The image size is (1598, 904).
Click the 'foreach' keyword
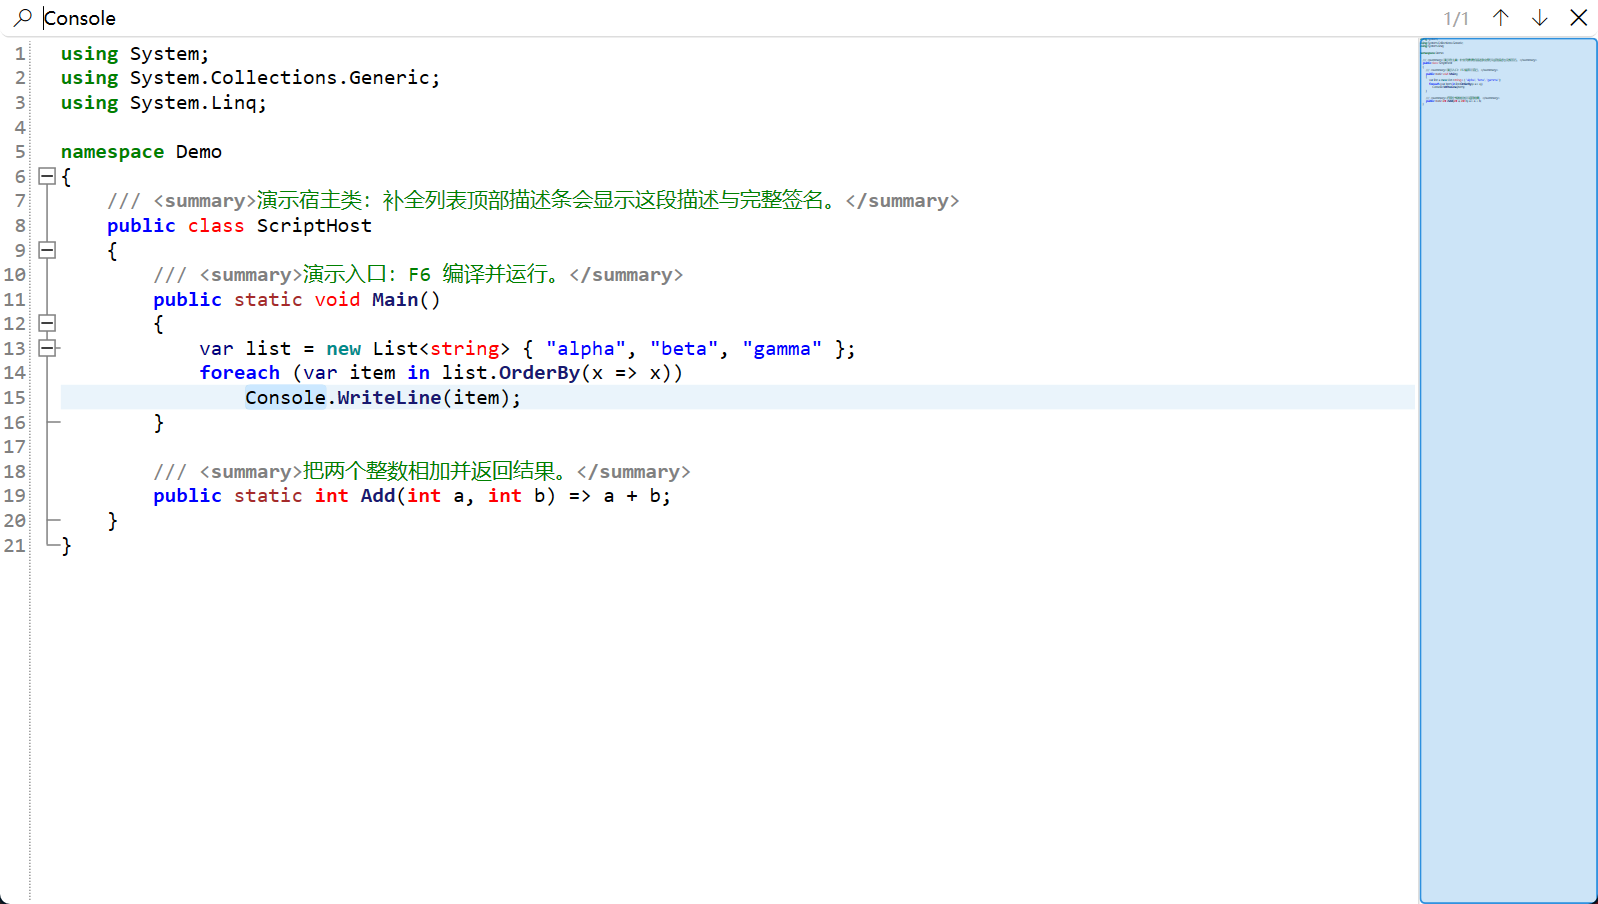[239, 372]
